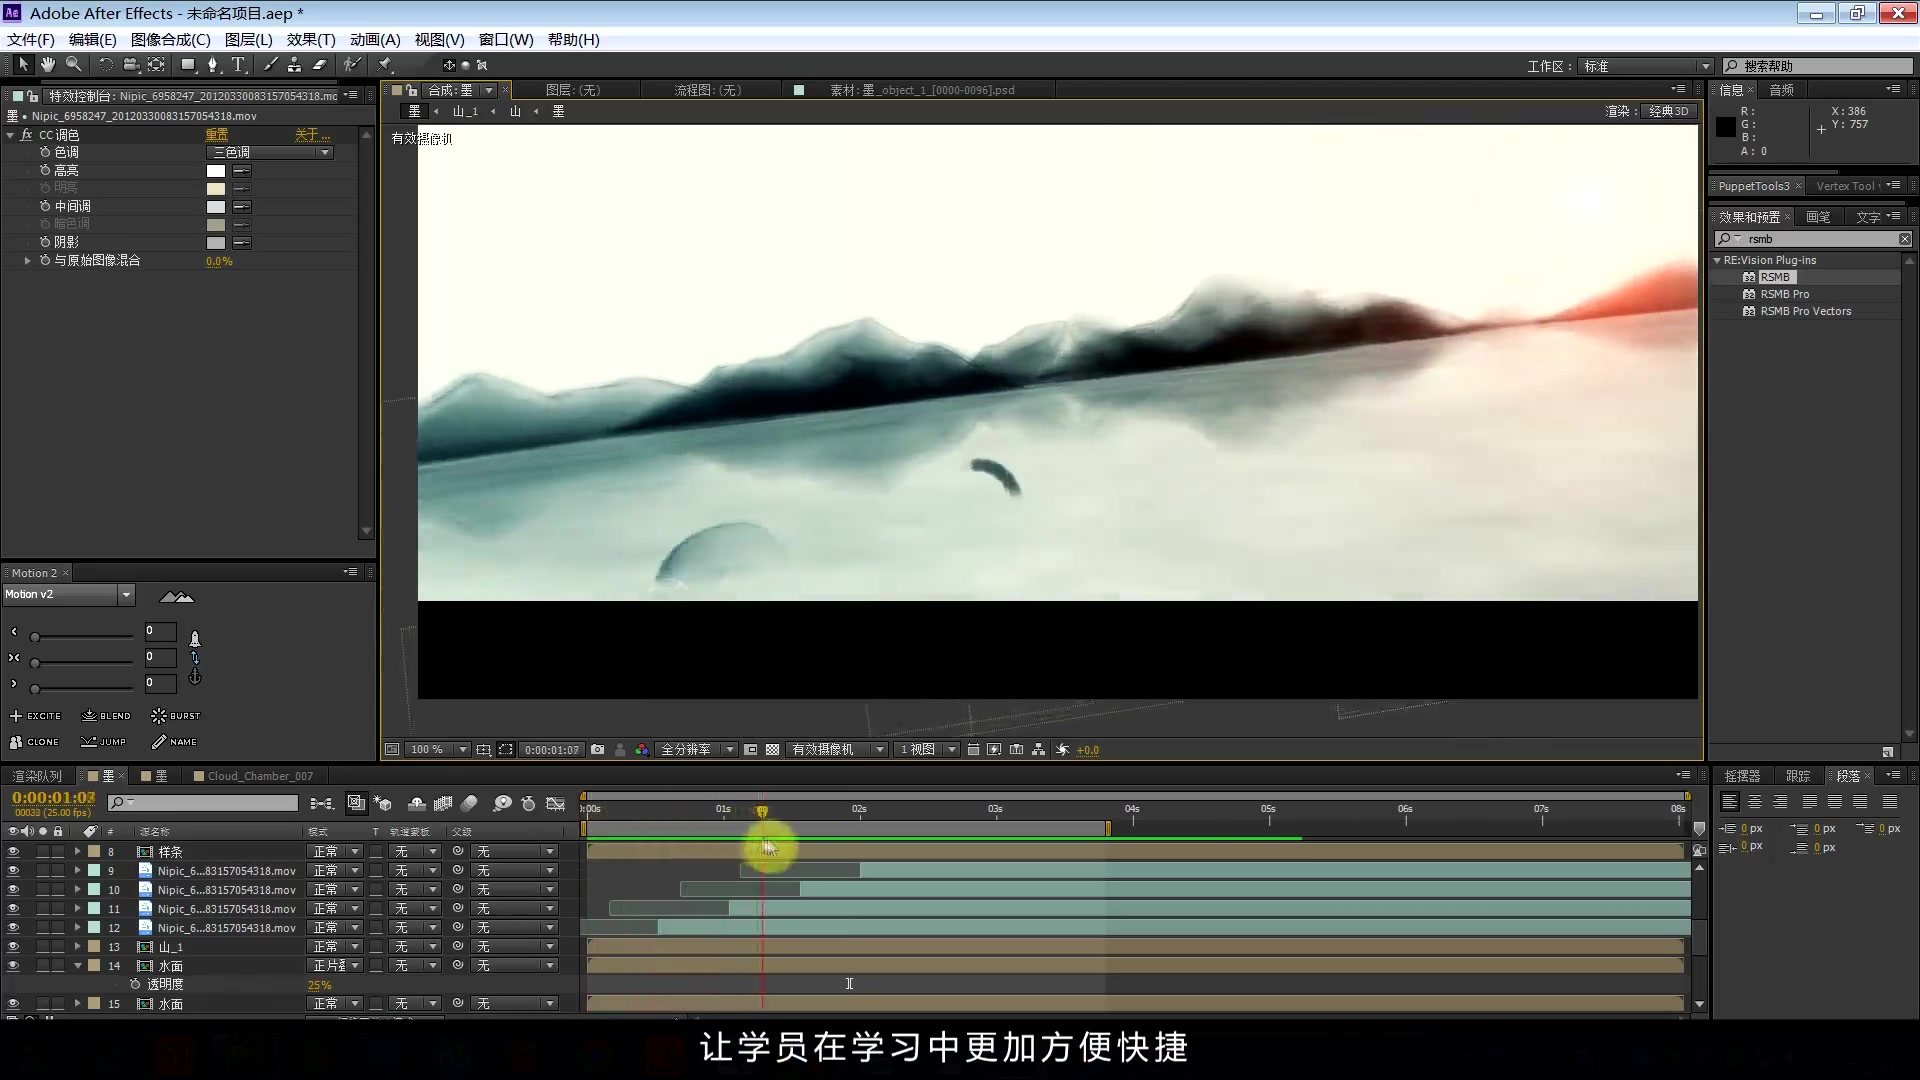The height and width of the screenshot is (1080, 1920).
Task: Select the Pen tool
Action: point(213,64)
